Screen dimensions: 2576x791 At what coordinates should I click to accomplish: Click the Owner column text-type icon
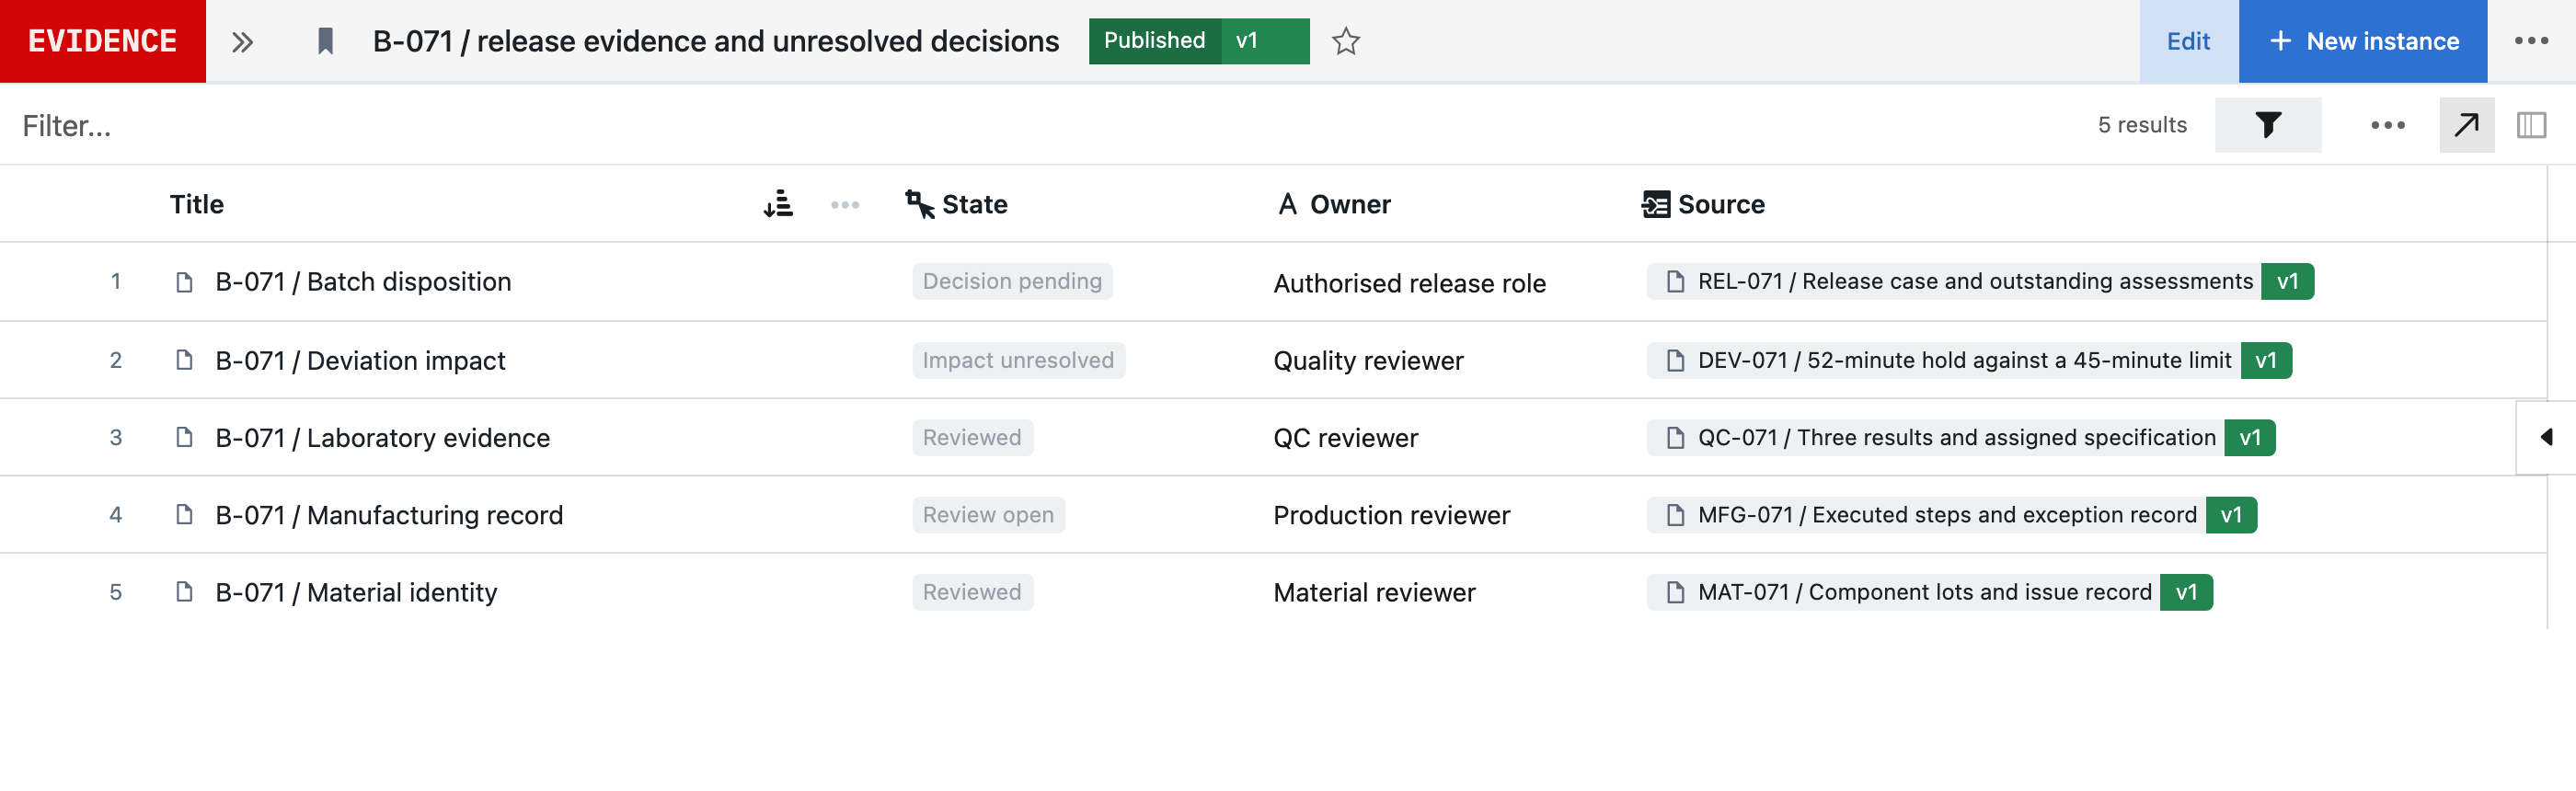tap(1287, 204)
